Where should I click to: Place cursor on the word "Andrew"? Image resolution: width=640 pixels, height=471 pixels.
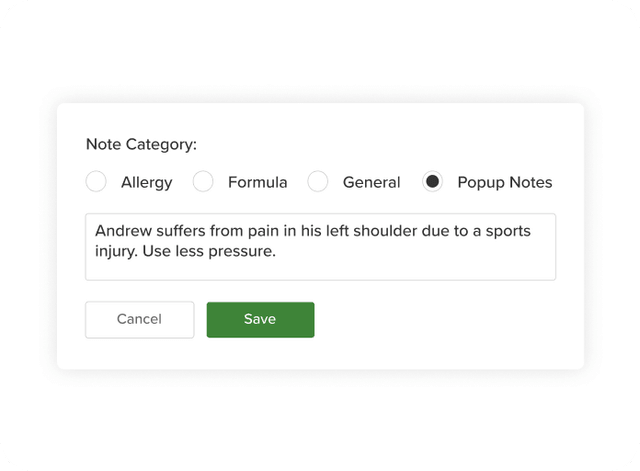[122, 231]
